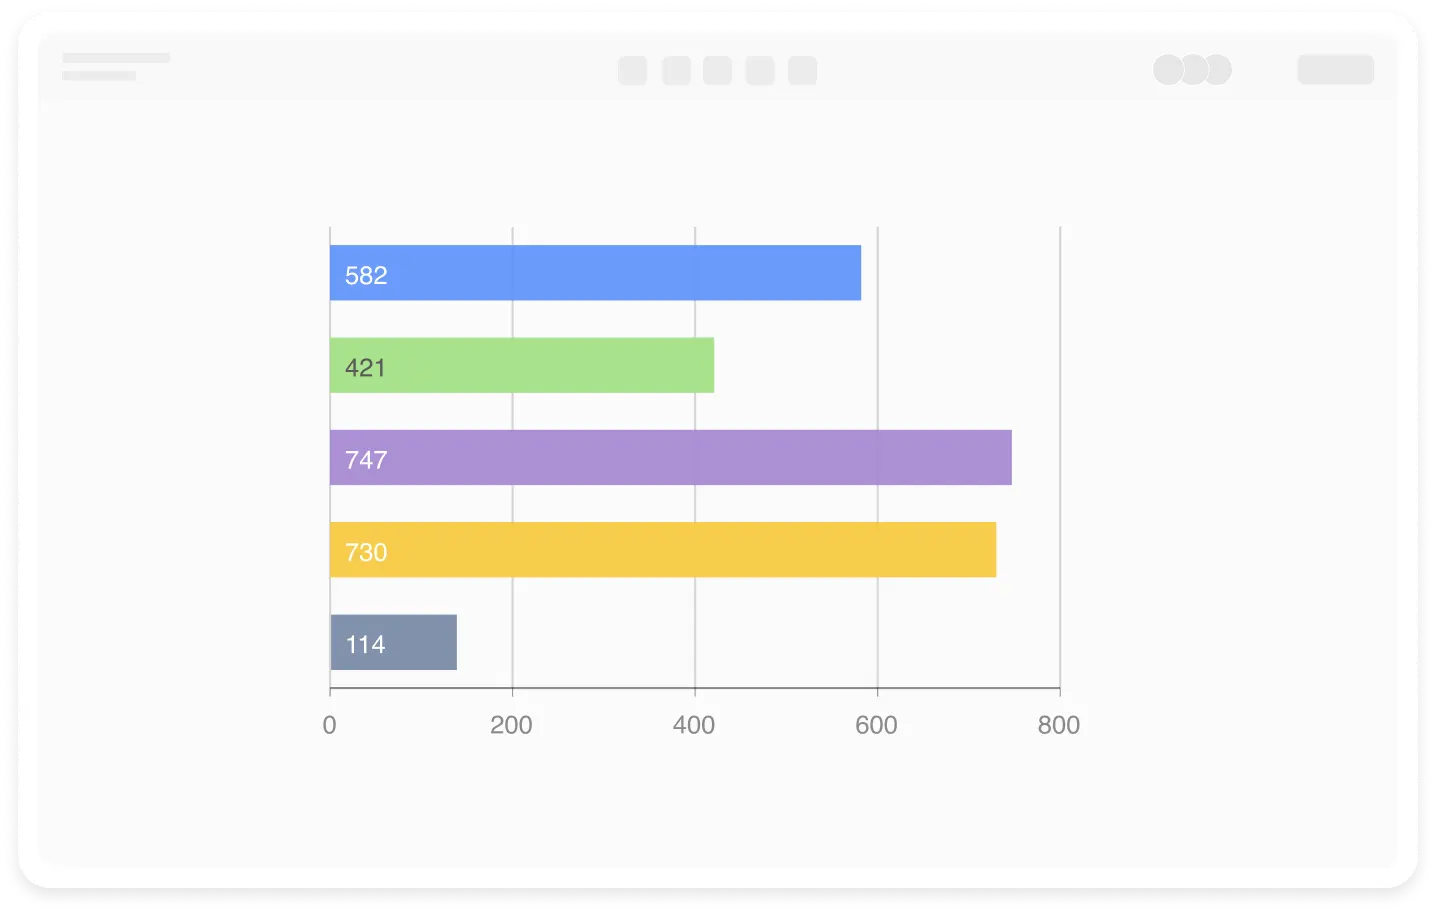
Task: Click the green bar labeled 421
Action: coord(522,365)
